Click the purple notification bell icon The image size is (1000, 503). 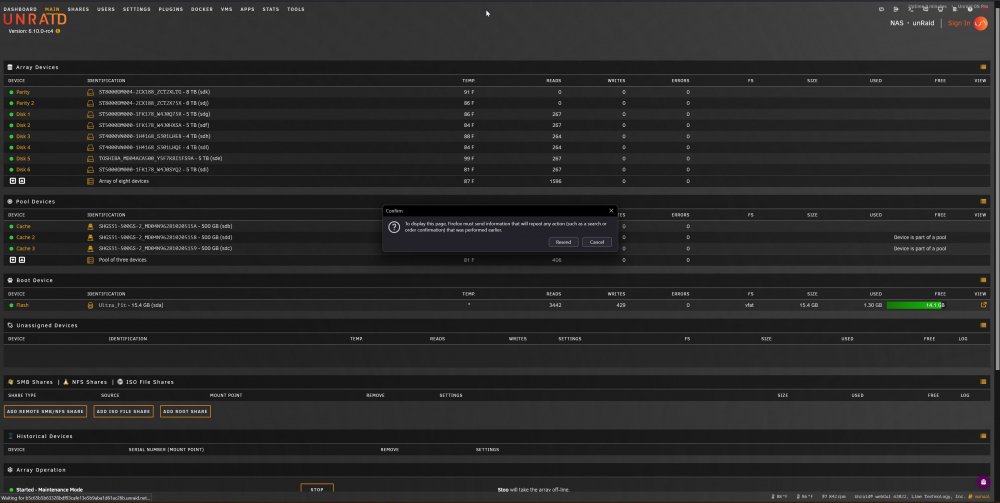983,482
